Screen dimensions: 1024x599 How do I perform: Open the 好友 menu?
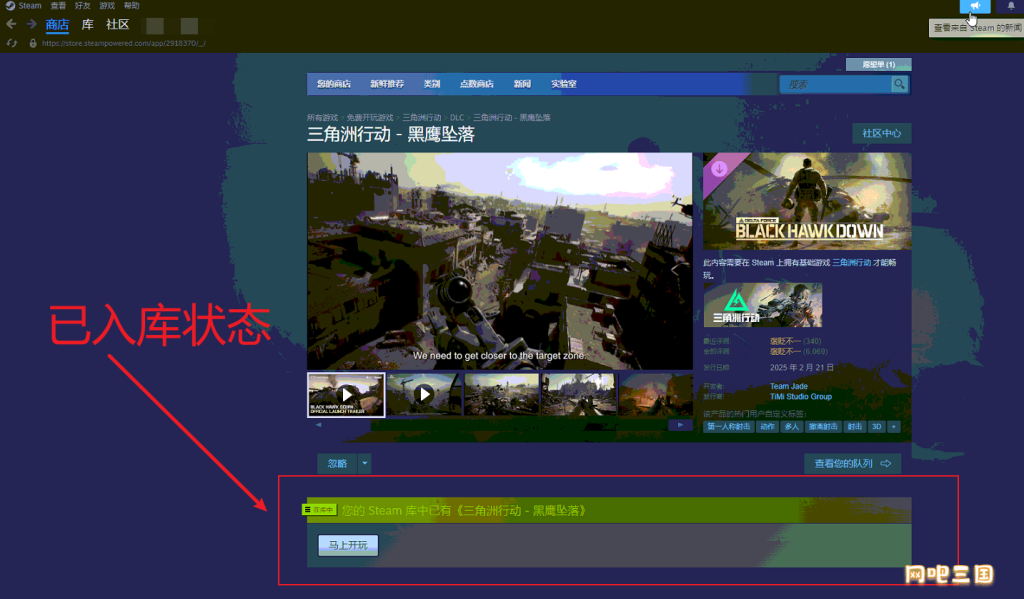pyautogui.click(x=82, y=6)
